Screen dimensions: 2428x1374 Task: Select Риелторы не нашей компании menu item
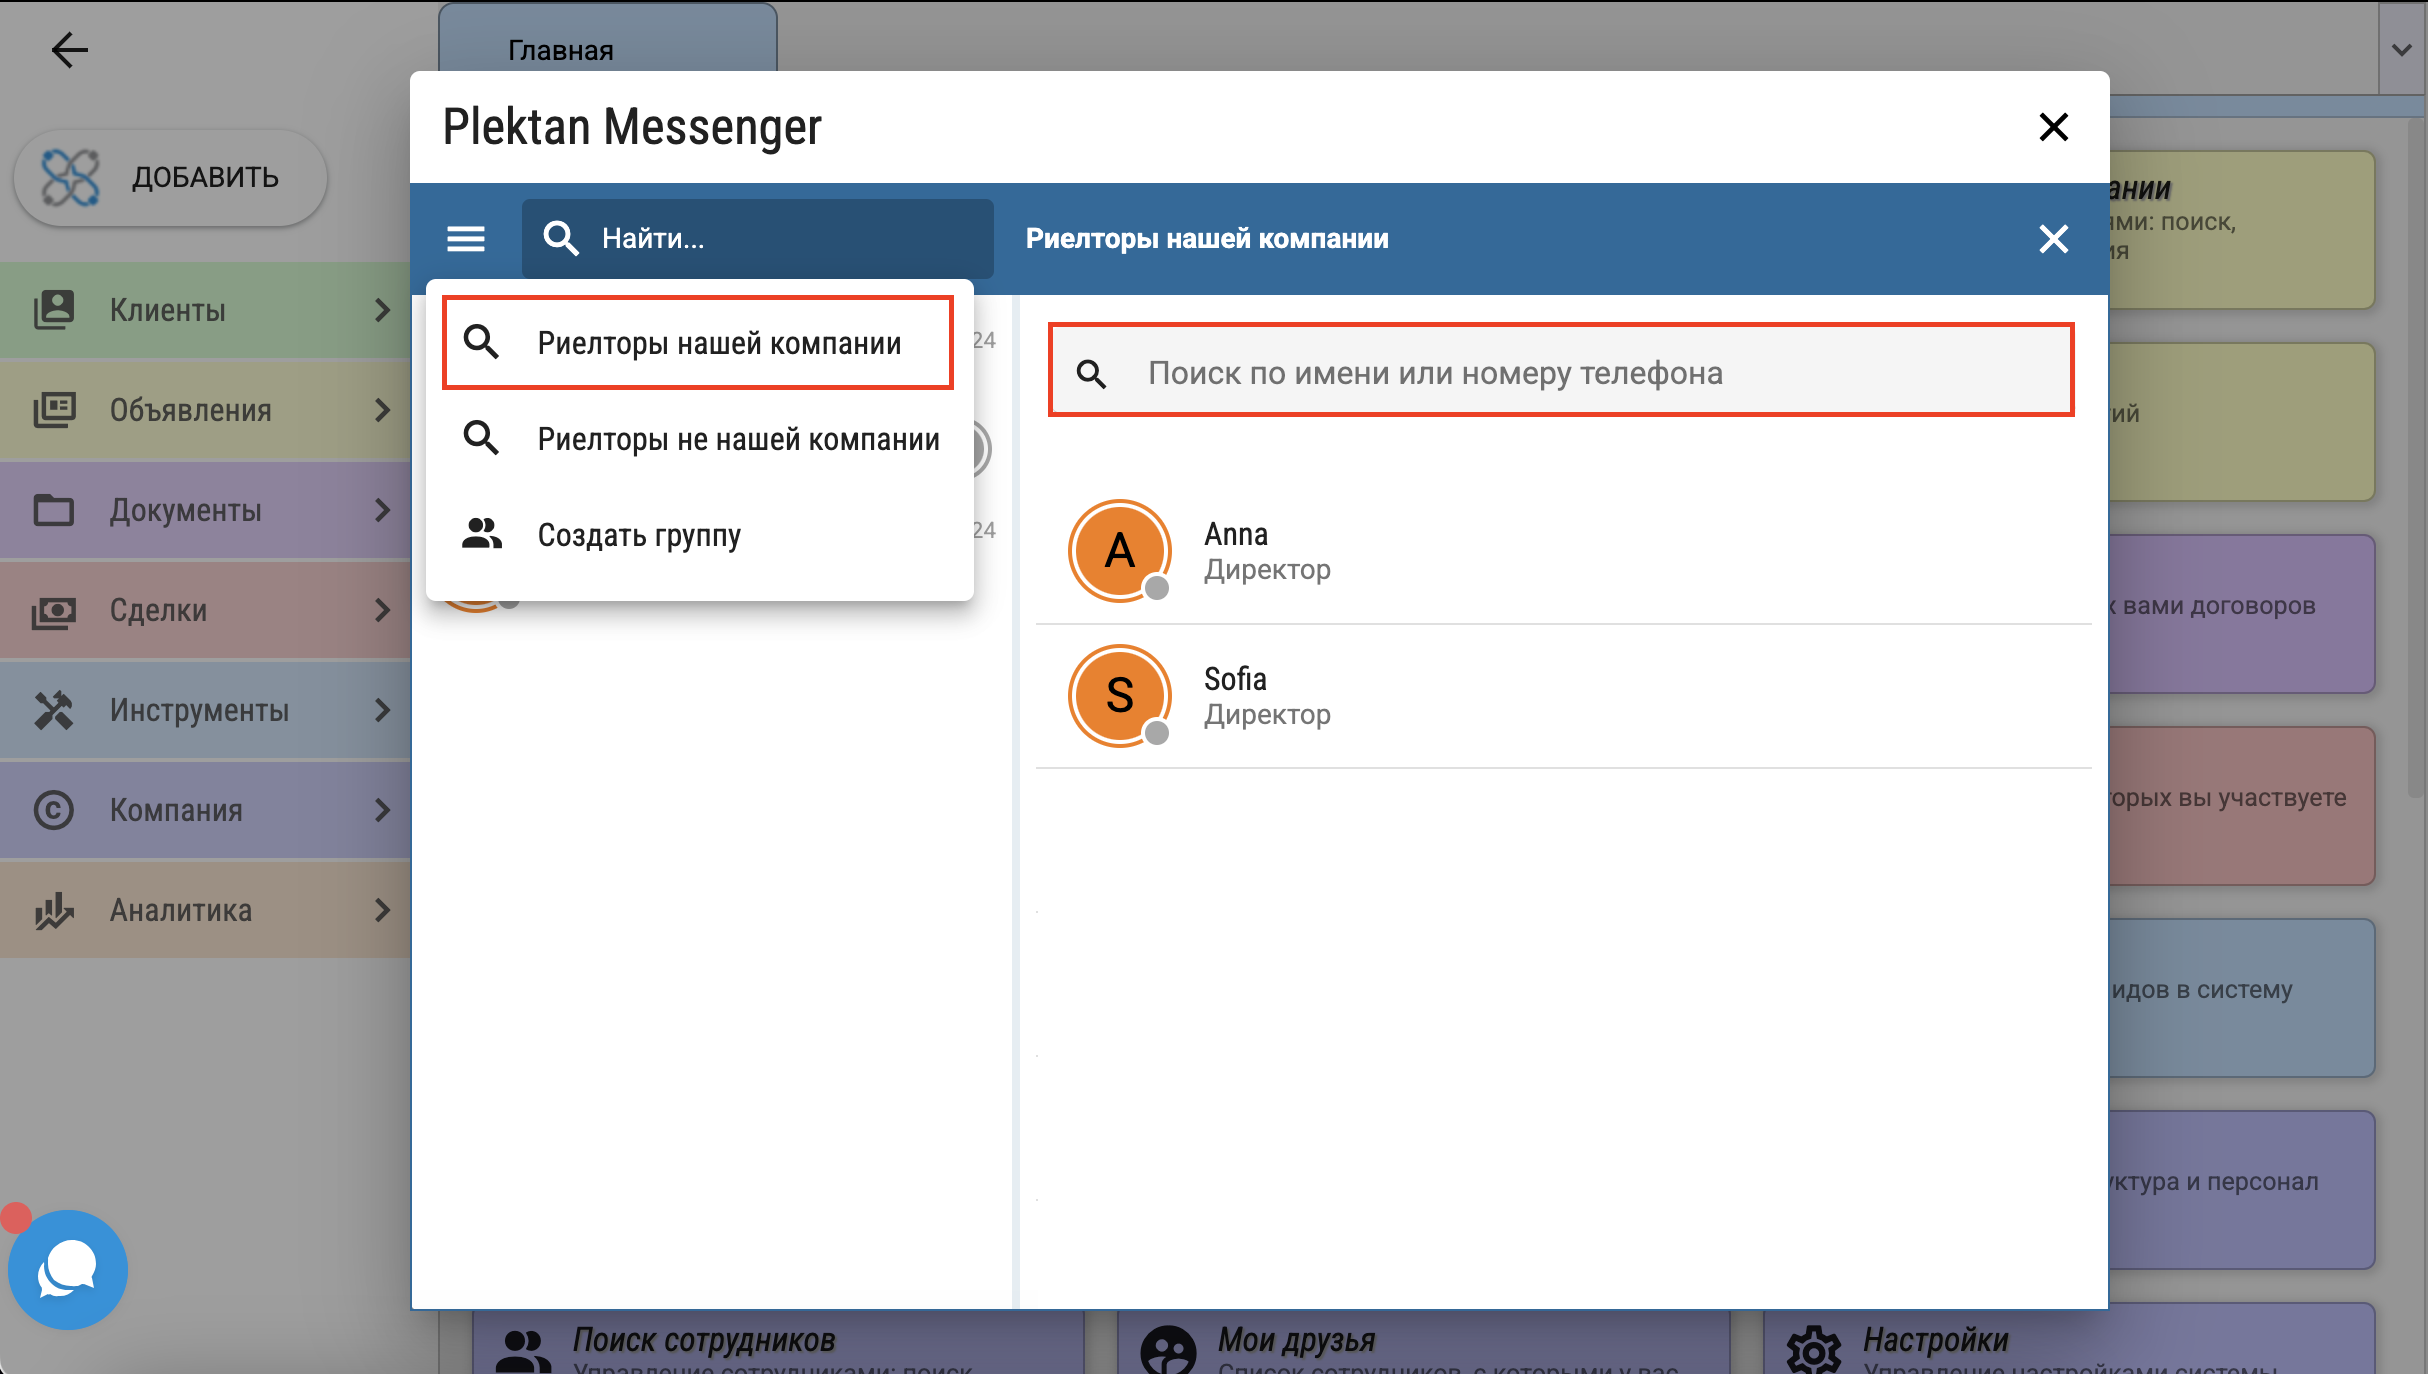tap(700, 438)
